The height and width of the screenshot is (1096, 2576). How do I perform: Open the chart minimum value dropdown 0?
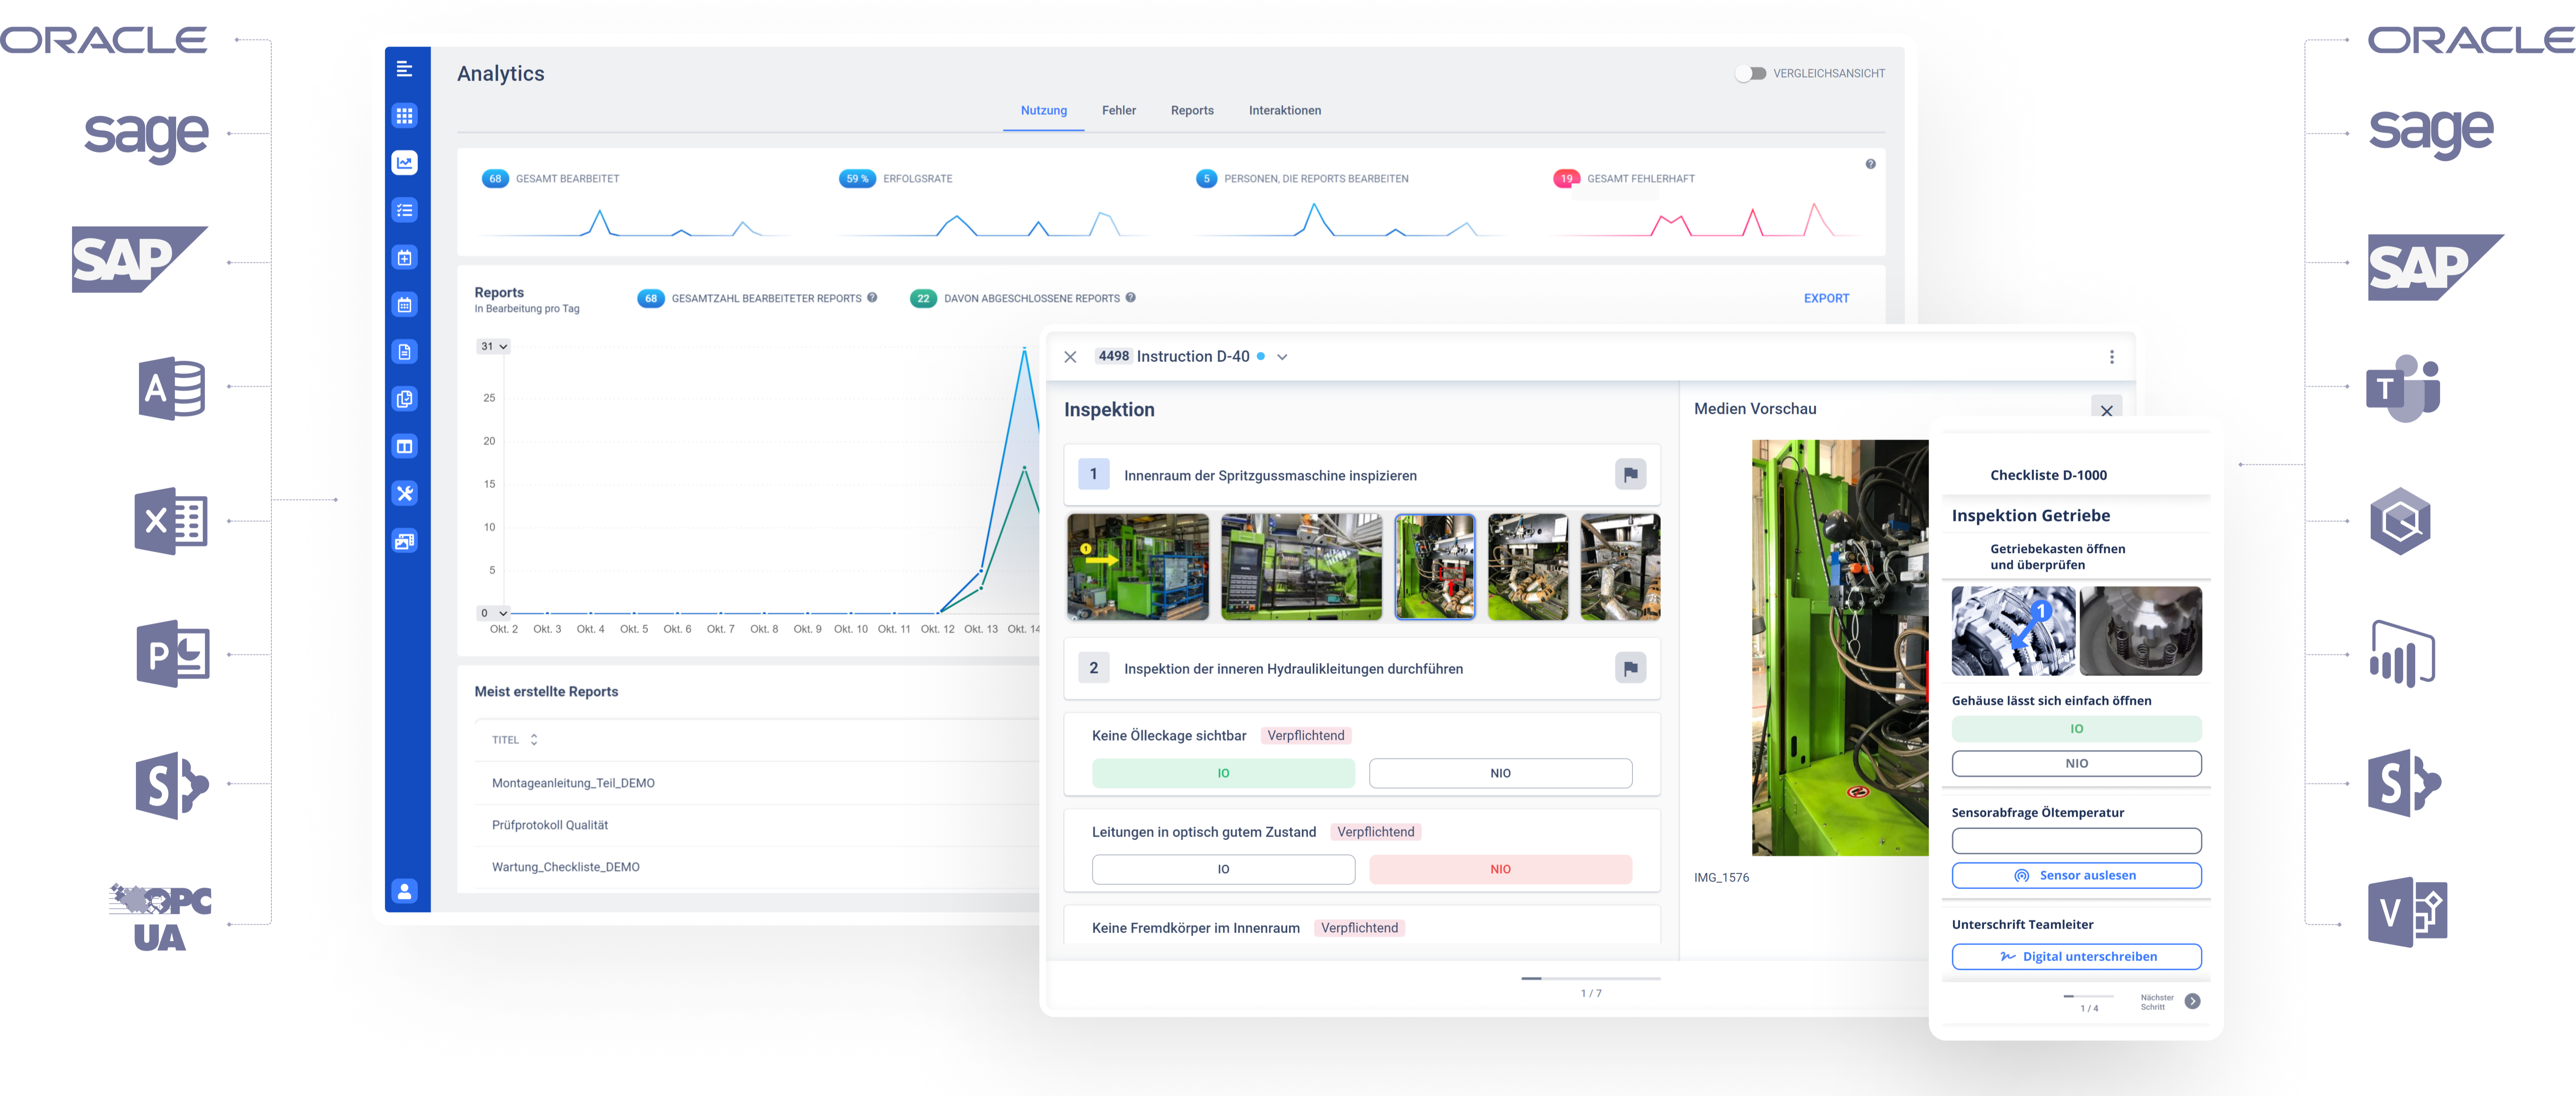click(x=494, y=613)
